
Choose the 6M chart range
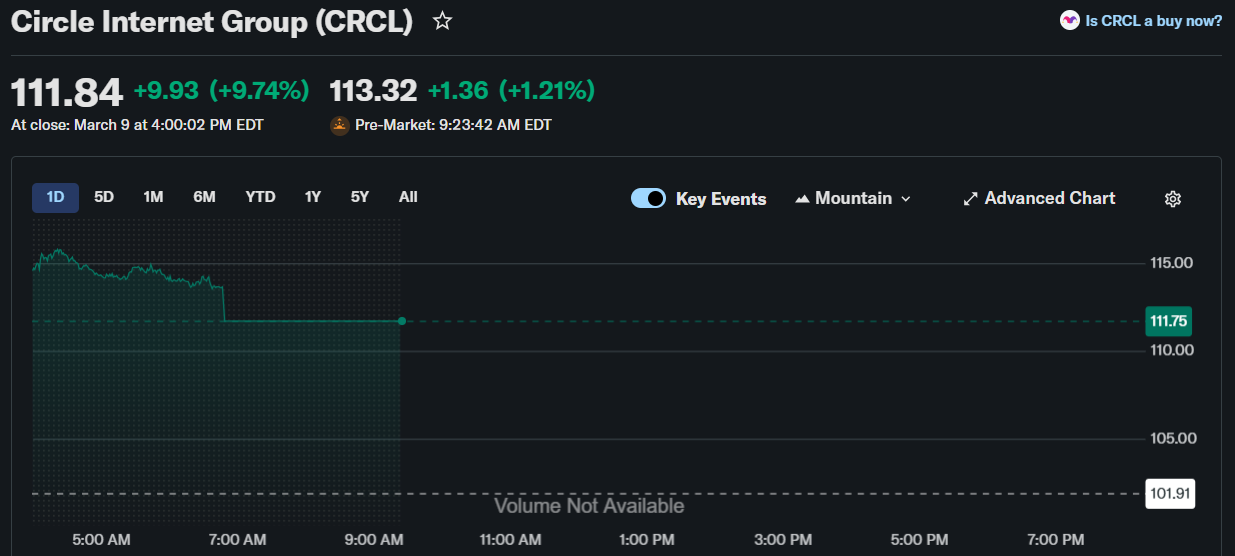pos(204,197)
